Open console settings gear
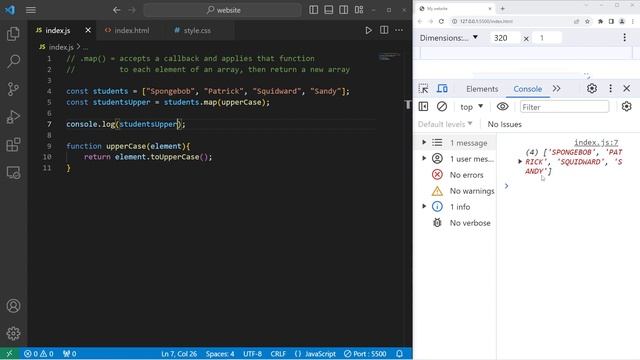Screen dimensions: 640x360 point(626,107)
